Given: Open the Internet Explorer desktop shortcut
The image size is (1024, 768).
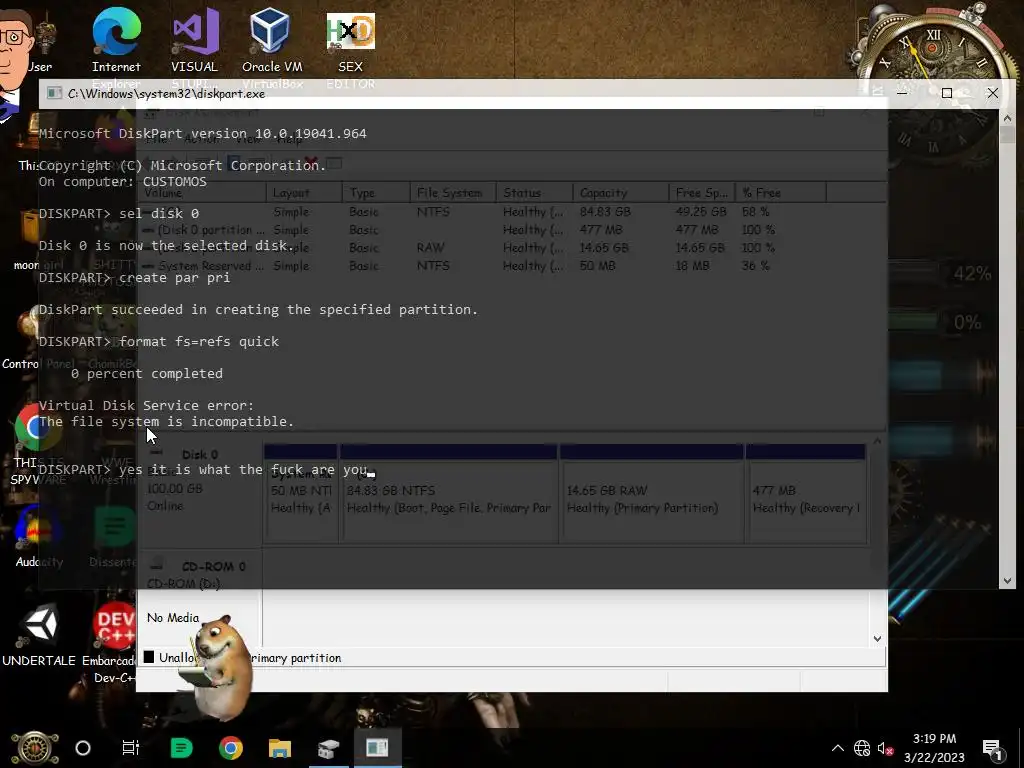Looking at the screenshot, I should (x=116, y=39).
